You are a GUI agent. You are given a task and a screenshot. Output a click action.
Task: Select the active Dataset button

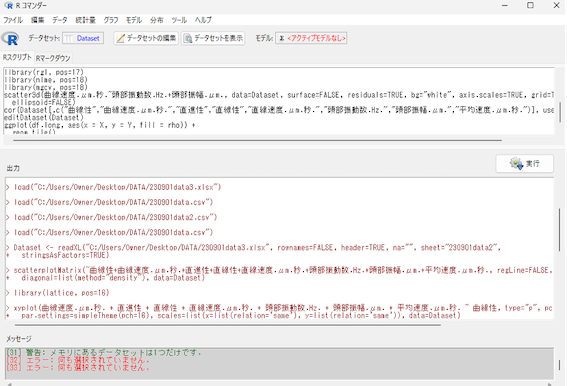[83, 38]
